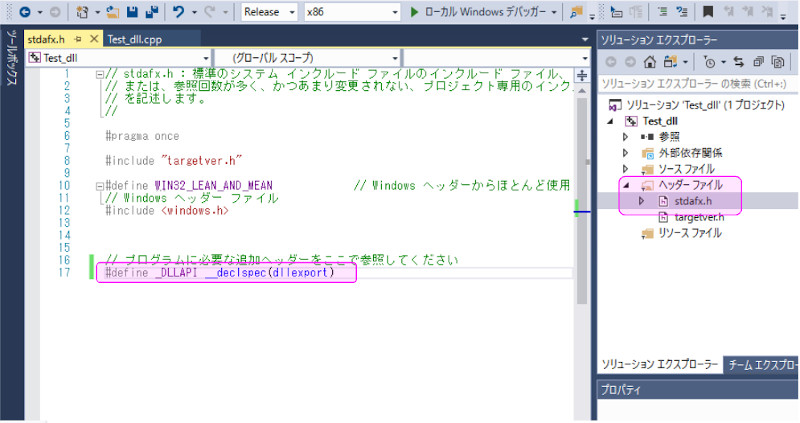Start the Local Windows Debugger with the play button
This screenshot has height=423, width=800.
click(414, 11)
